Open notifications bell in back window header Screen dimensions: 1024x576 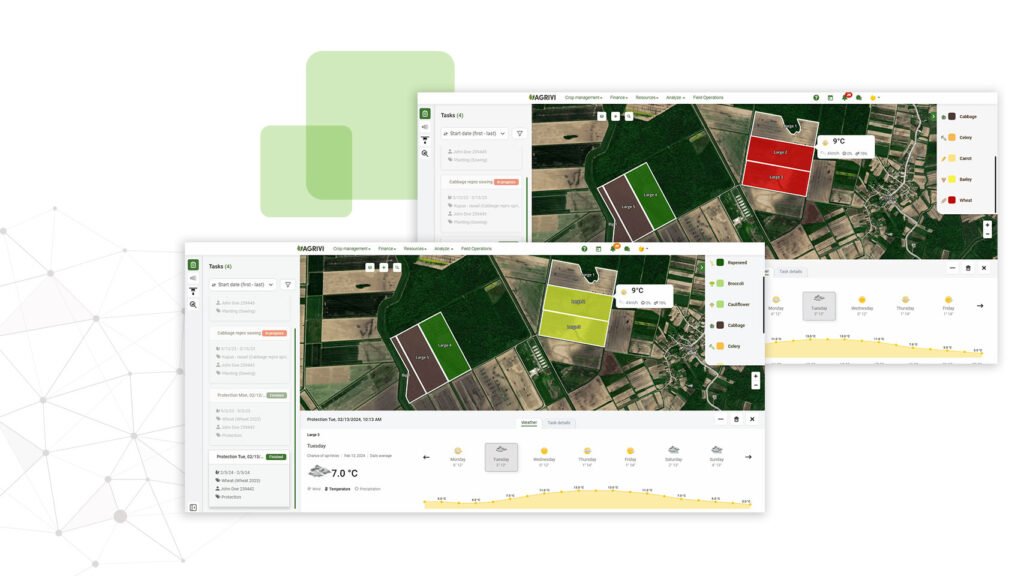click(x=845, y=97)
